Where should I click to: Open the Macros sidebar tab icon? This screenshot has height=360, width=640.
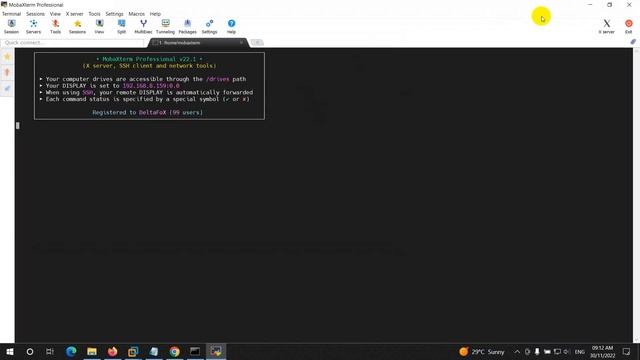(x=7, y=89)
